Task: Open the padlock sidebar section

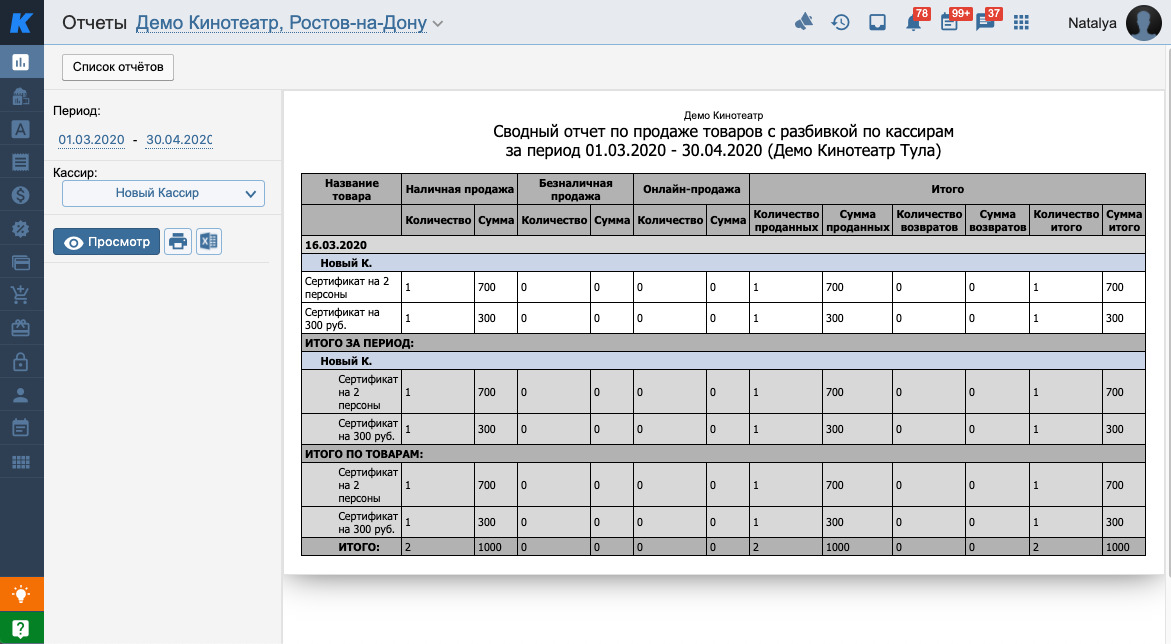Action: pos(21,361)
